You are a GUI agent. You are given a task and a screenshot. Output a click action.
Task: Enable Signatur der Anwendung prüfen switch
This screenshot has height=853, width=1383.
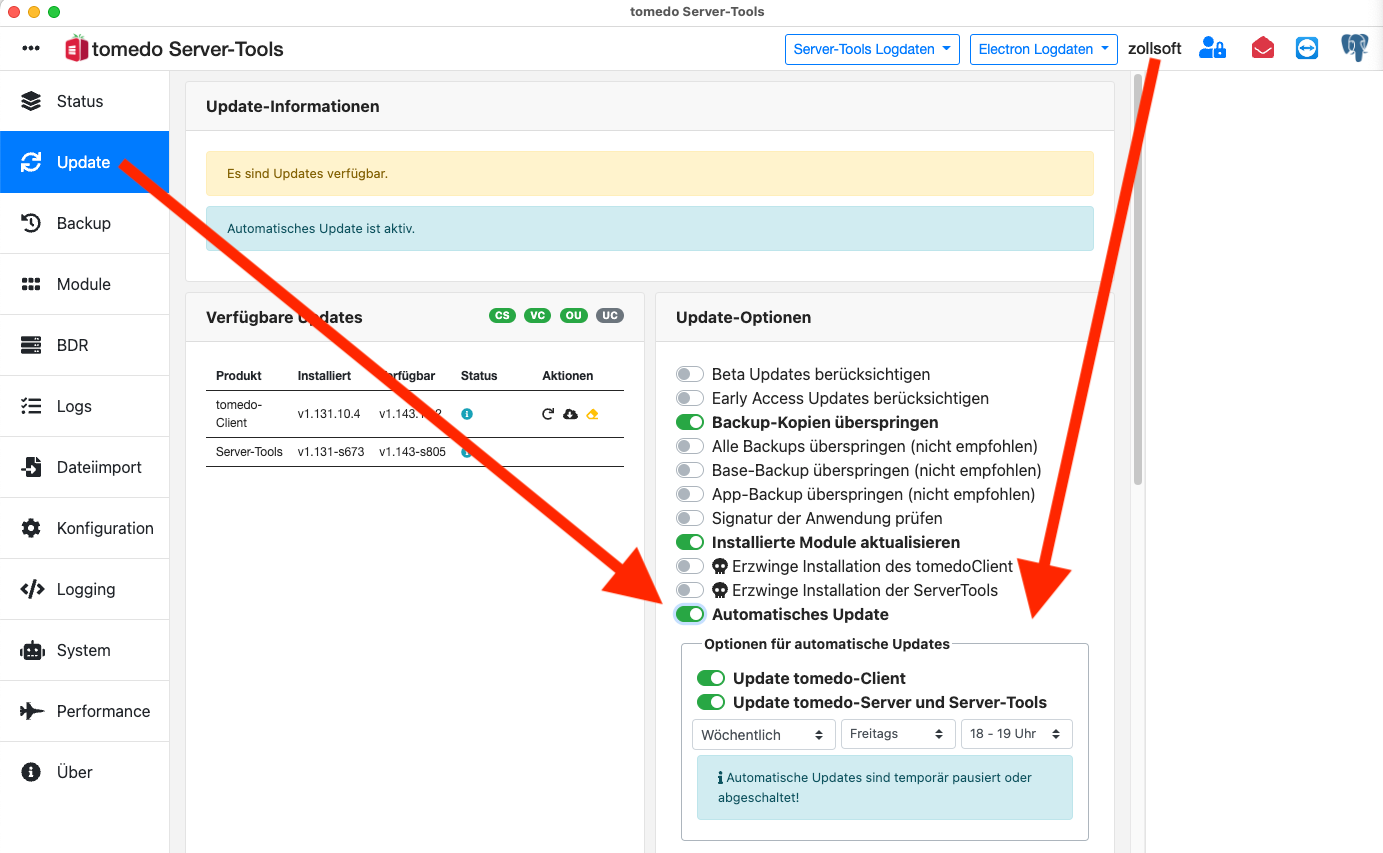[690, 518]
